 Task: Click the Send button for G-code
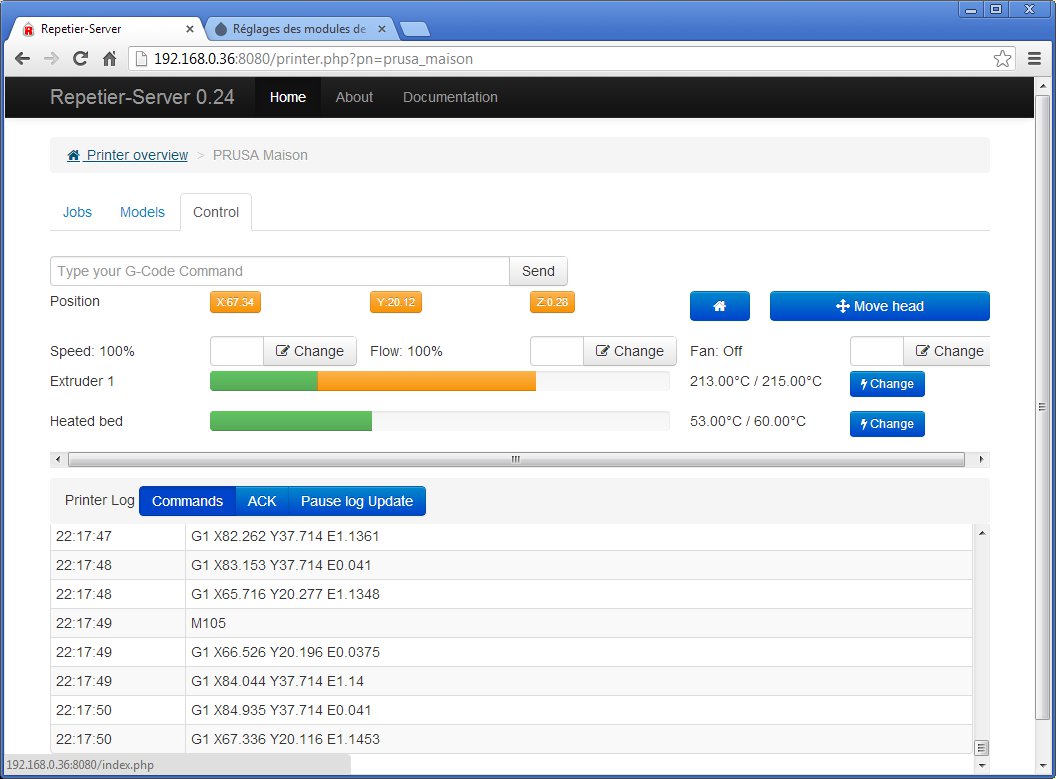pyautogui.click(x=538, y=271)
